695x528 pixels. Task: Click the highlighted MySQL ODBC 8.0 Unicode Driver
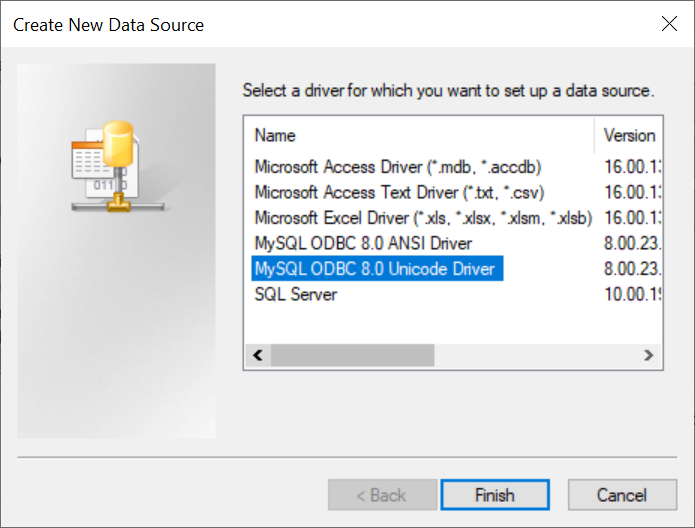pos(375,269)
